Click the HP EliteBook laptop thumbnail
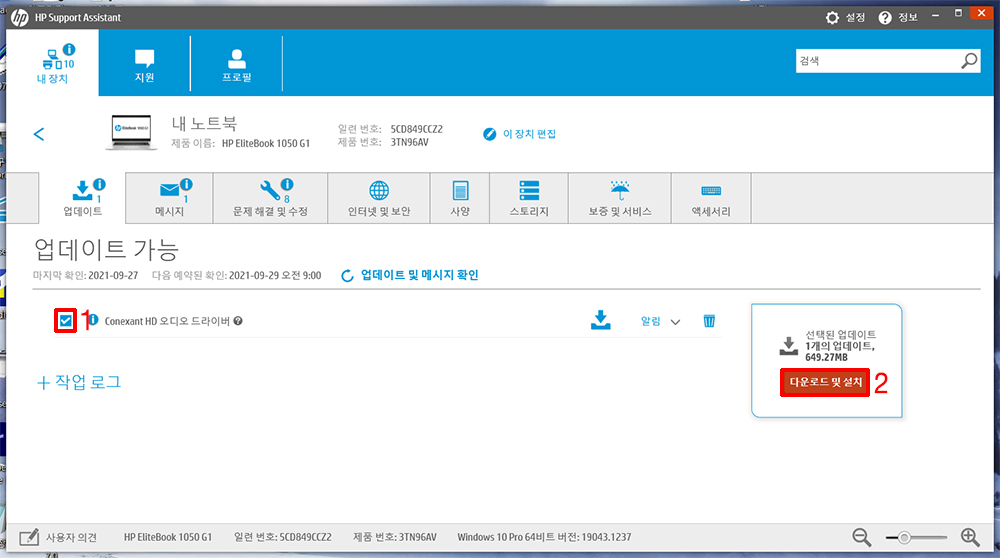The width and height of the screenshot is (1000, 558). (x=132, y=132)
